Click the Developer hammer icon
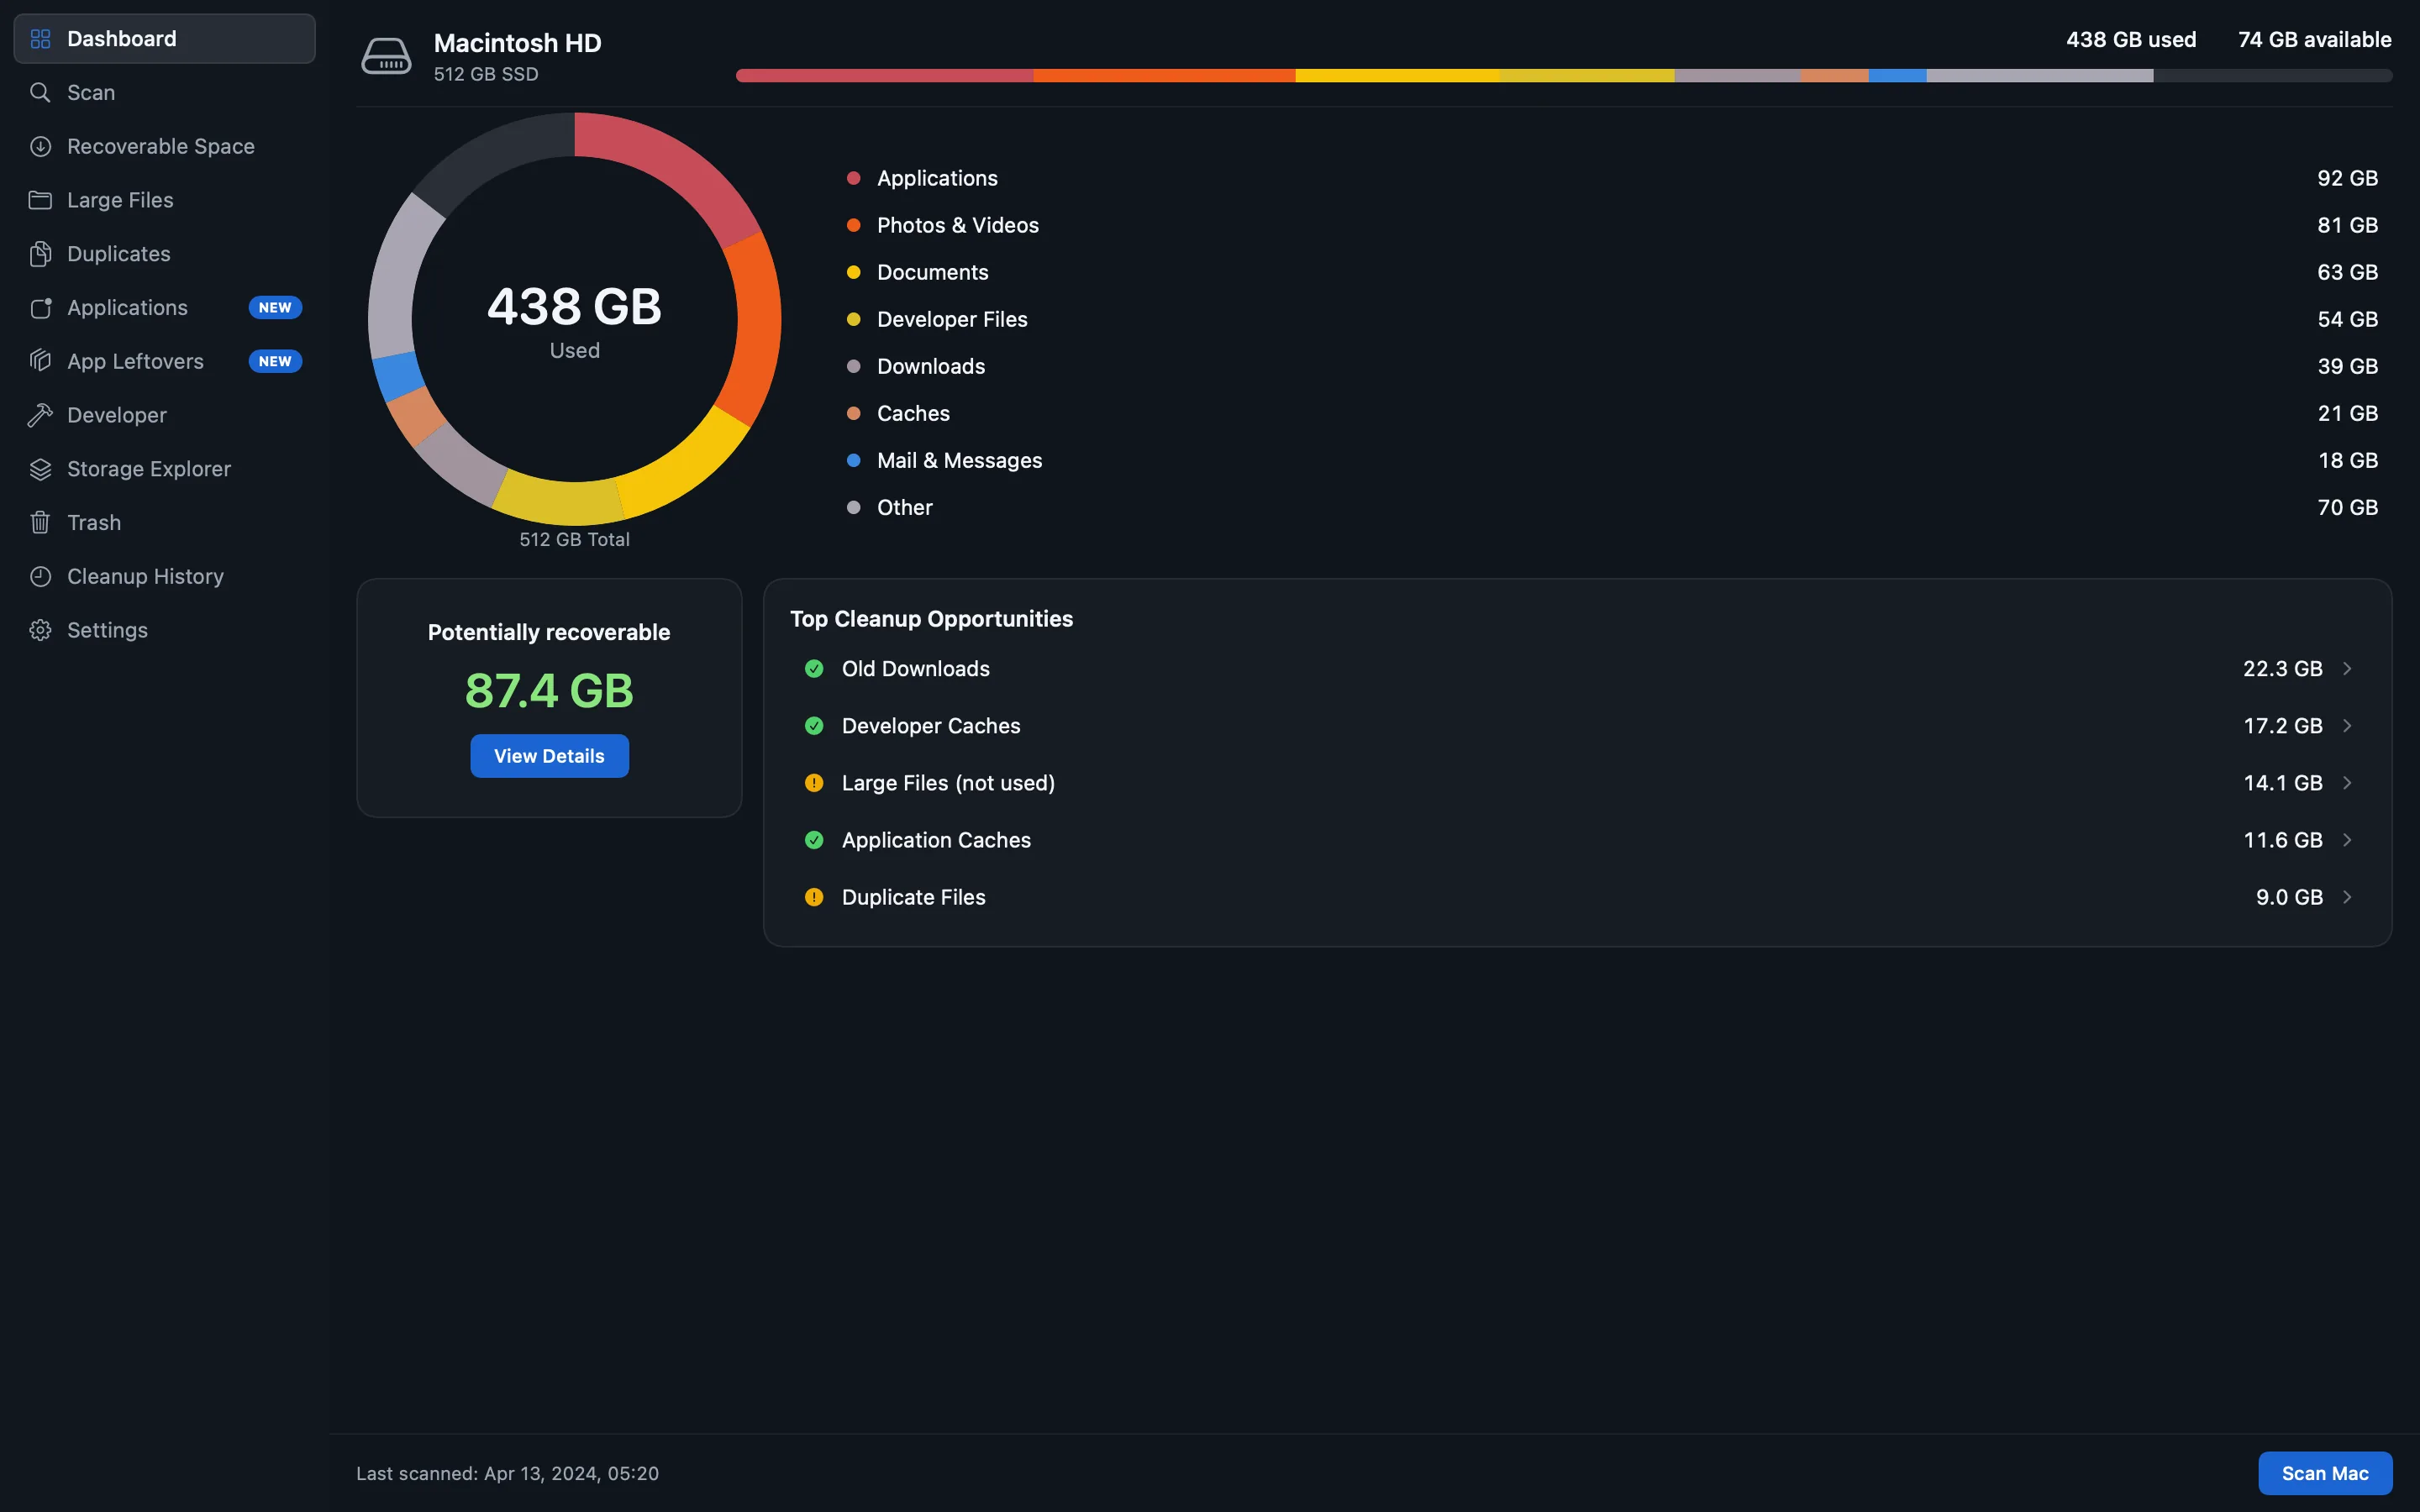 (40, 415)
